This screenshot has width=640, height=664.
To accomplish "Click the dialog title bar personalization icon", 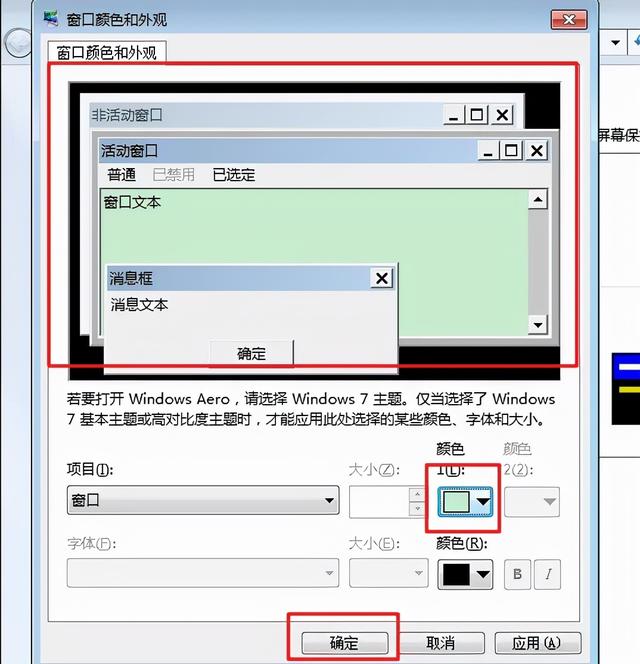I will click(x=51, y=19).
